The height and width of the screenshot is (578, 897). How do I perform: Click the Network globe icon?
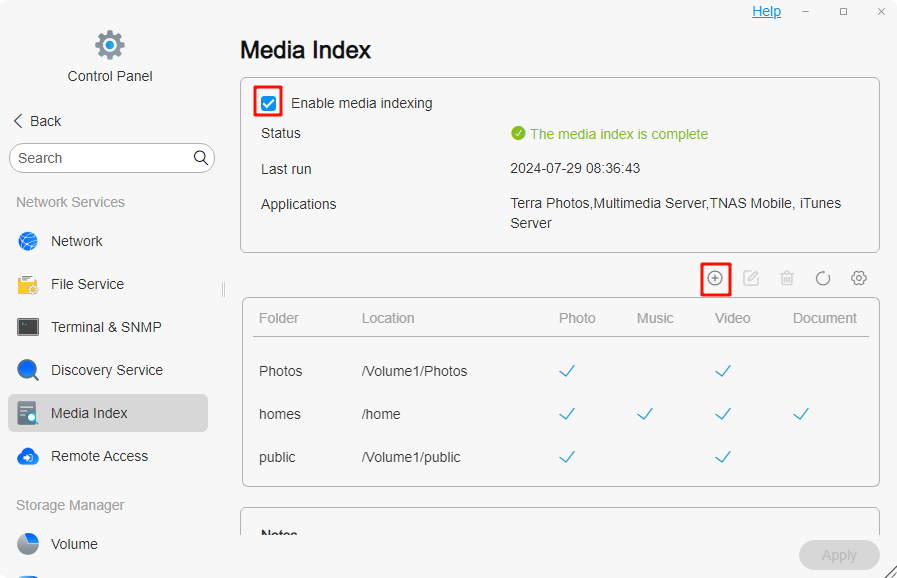point(28,241)
